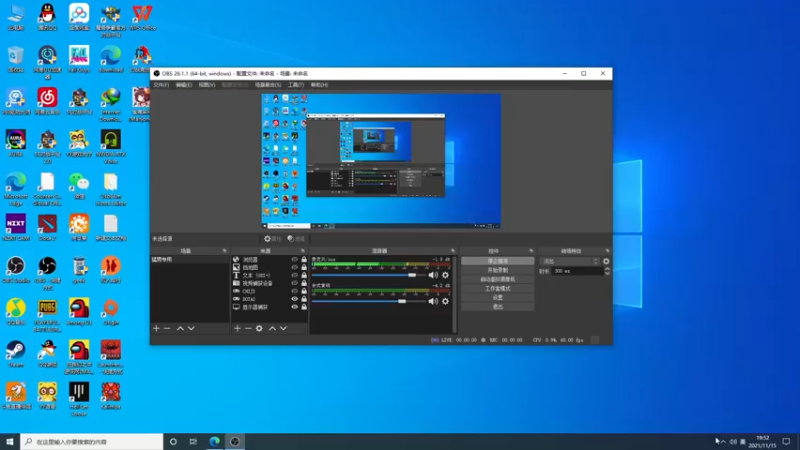The width and height of the screenshot is (800, 450).
Task: Open the 台式音响 audio settings gear
Action: tap(445, 302)
